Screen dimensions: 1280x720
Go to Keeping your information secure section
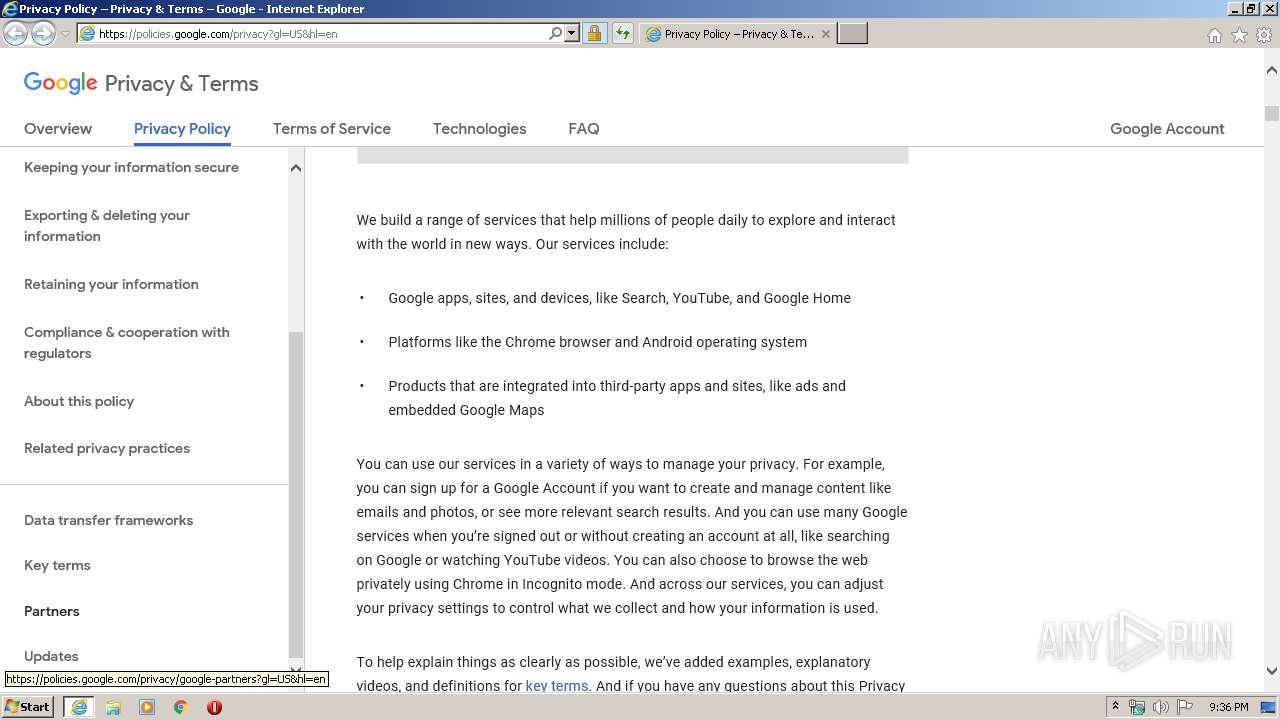(131, 167)
